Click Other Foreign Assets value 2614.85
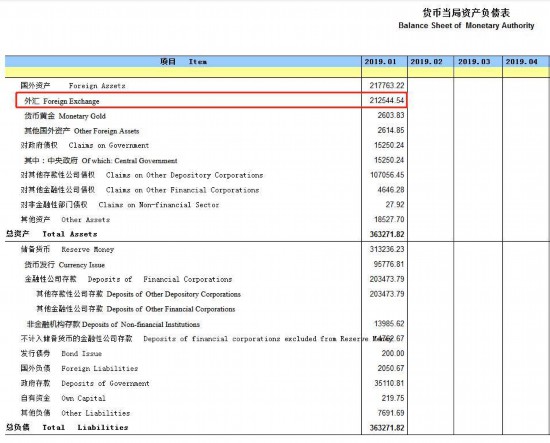This screenshot has height=443, width=550. [x=391, y=130]
